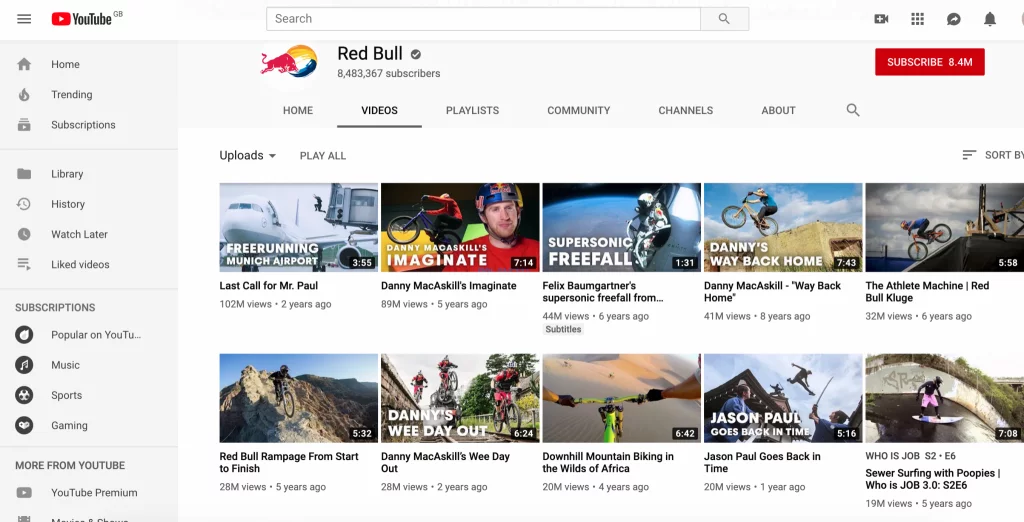Click the History clock-arrow icon

tap(24, 204)
